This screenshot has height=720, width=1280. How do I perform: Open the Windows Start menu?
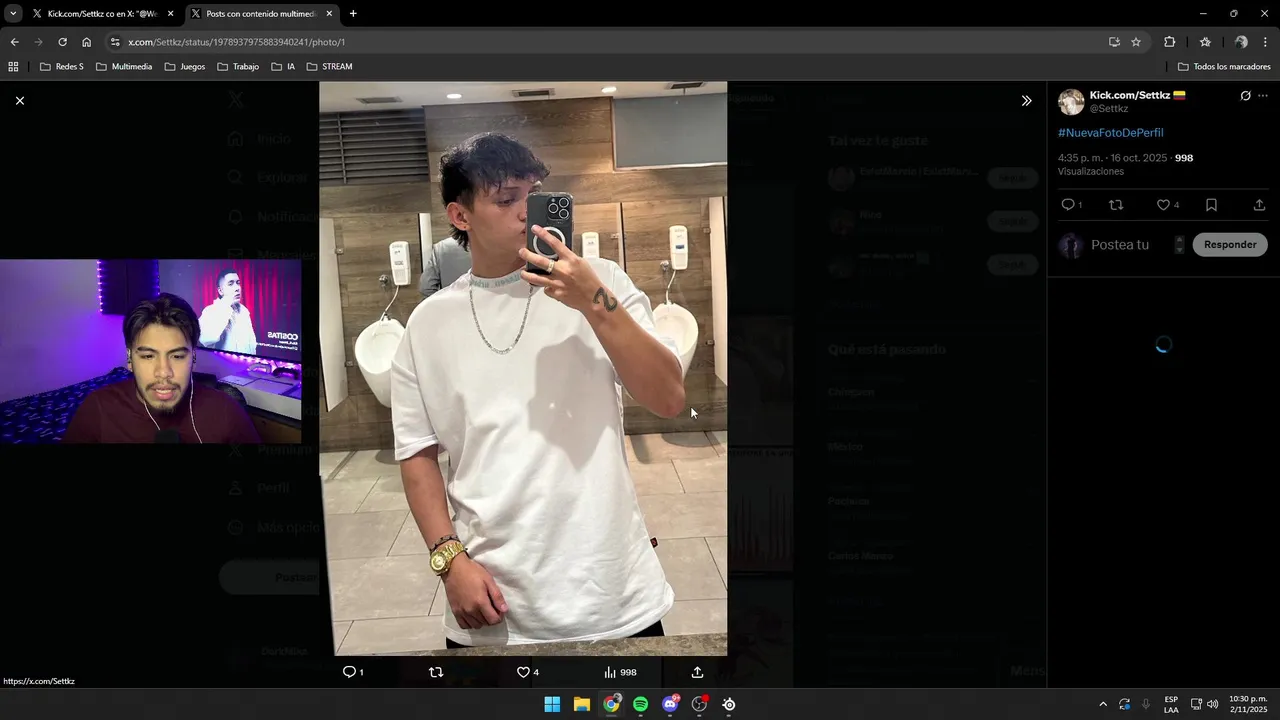552,704
